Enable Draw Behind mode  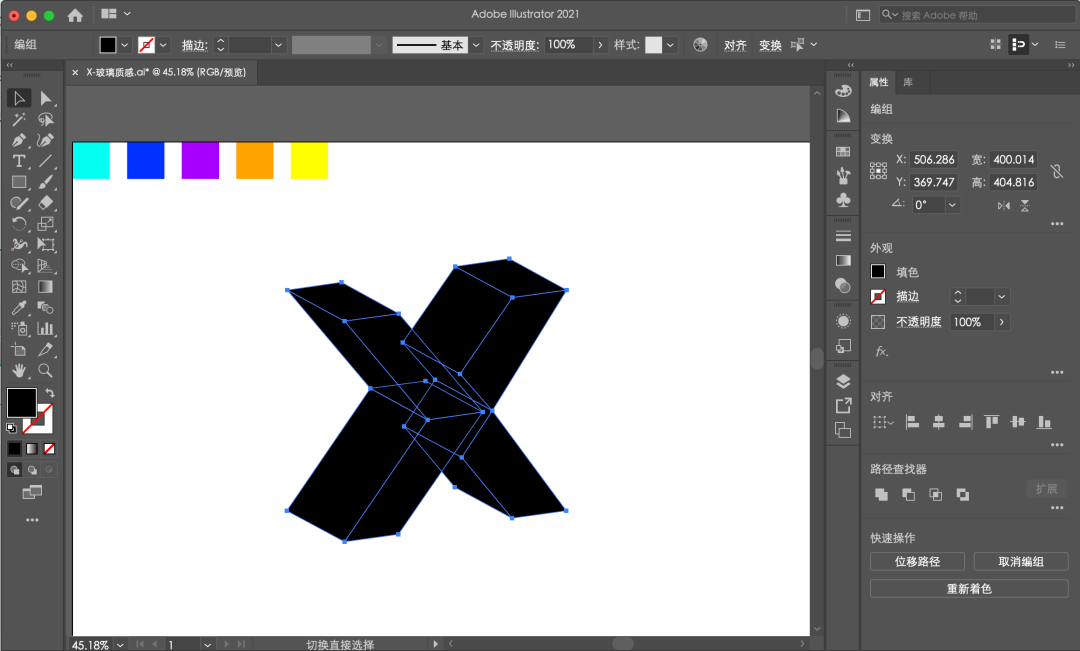(32, 470)
